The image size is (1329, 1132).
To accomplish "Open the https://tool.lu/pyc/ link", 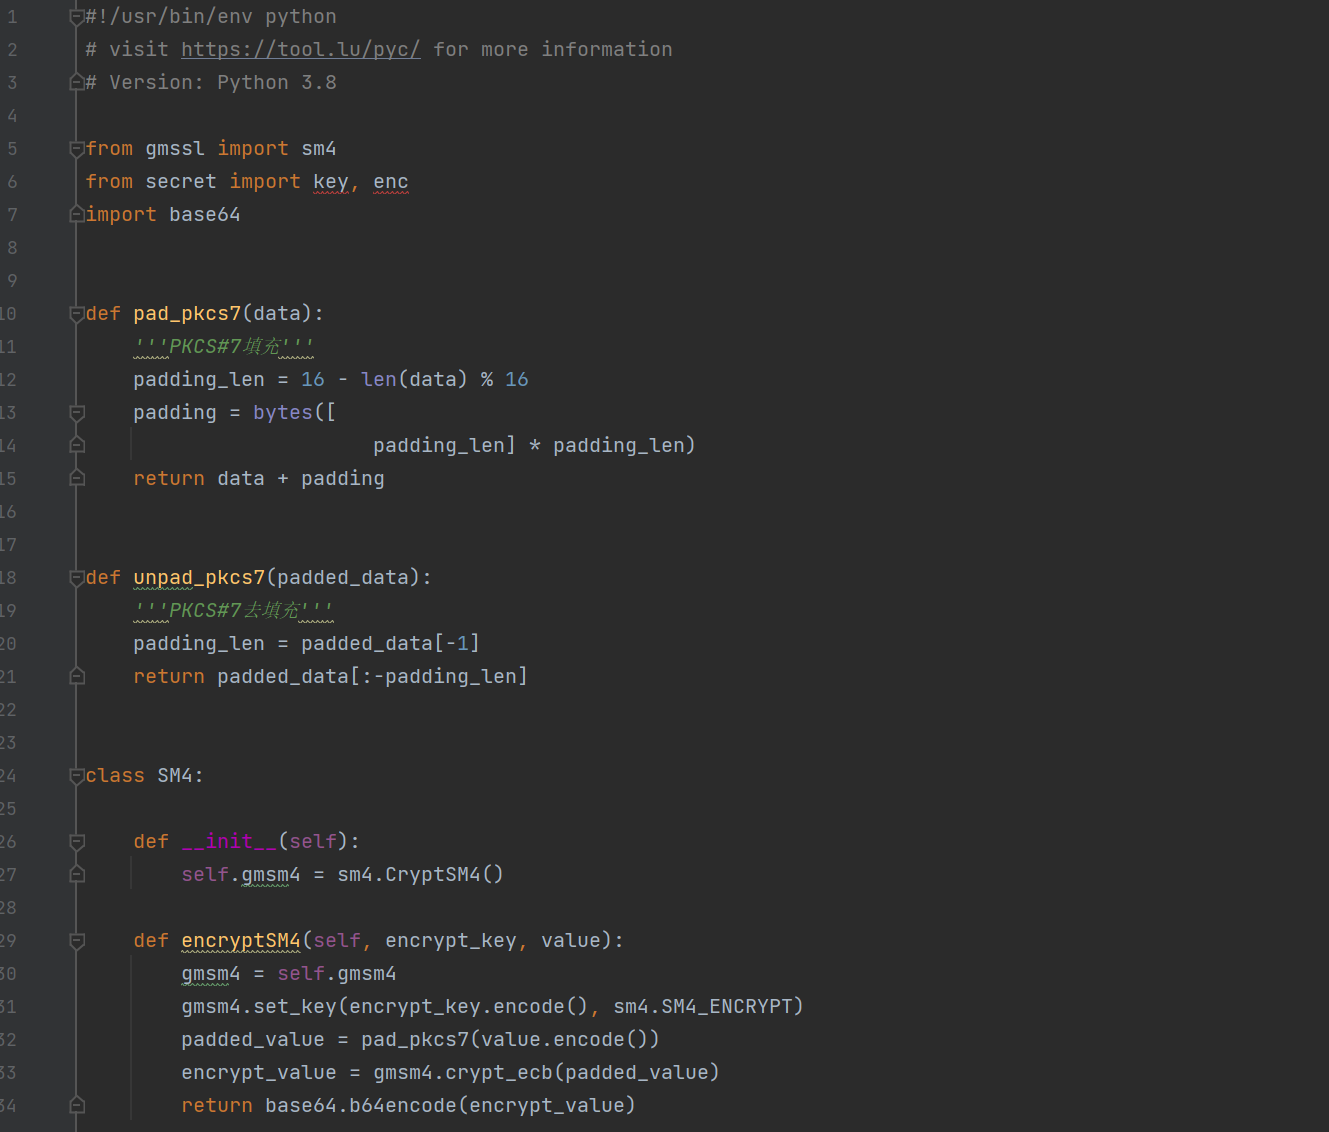I will pyautogui.click(x=300, y=50).
